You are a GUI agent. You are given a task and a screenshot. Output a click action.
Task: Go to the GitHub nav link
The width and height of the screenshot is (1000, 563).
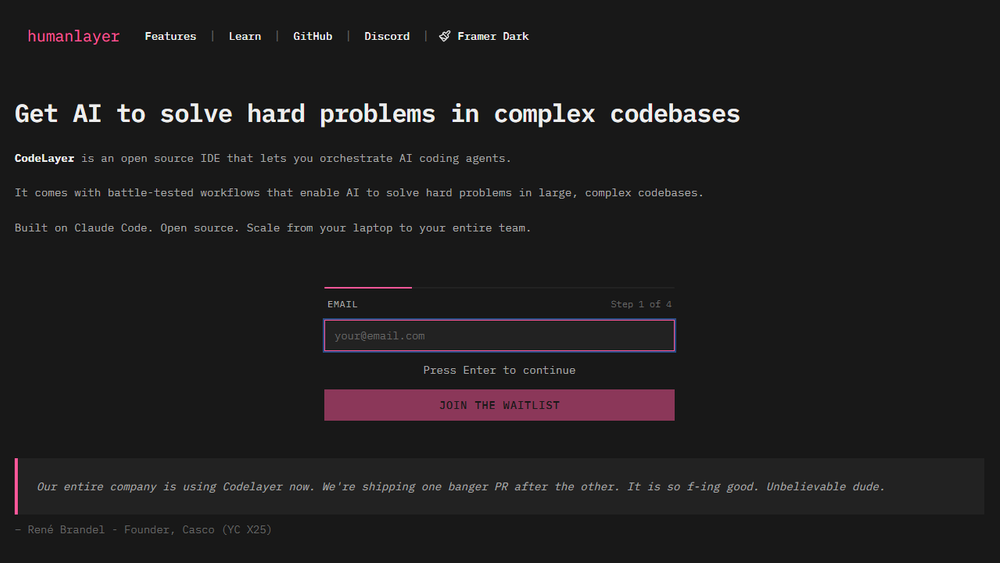coord(312,36)
